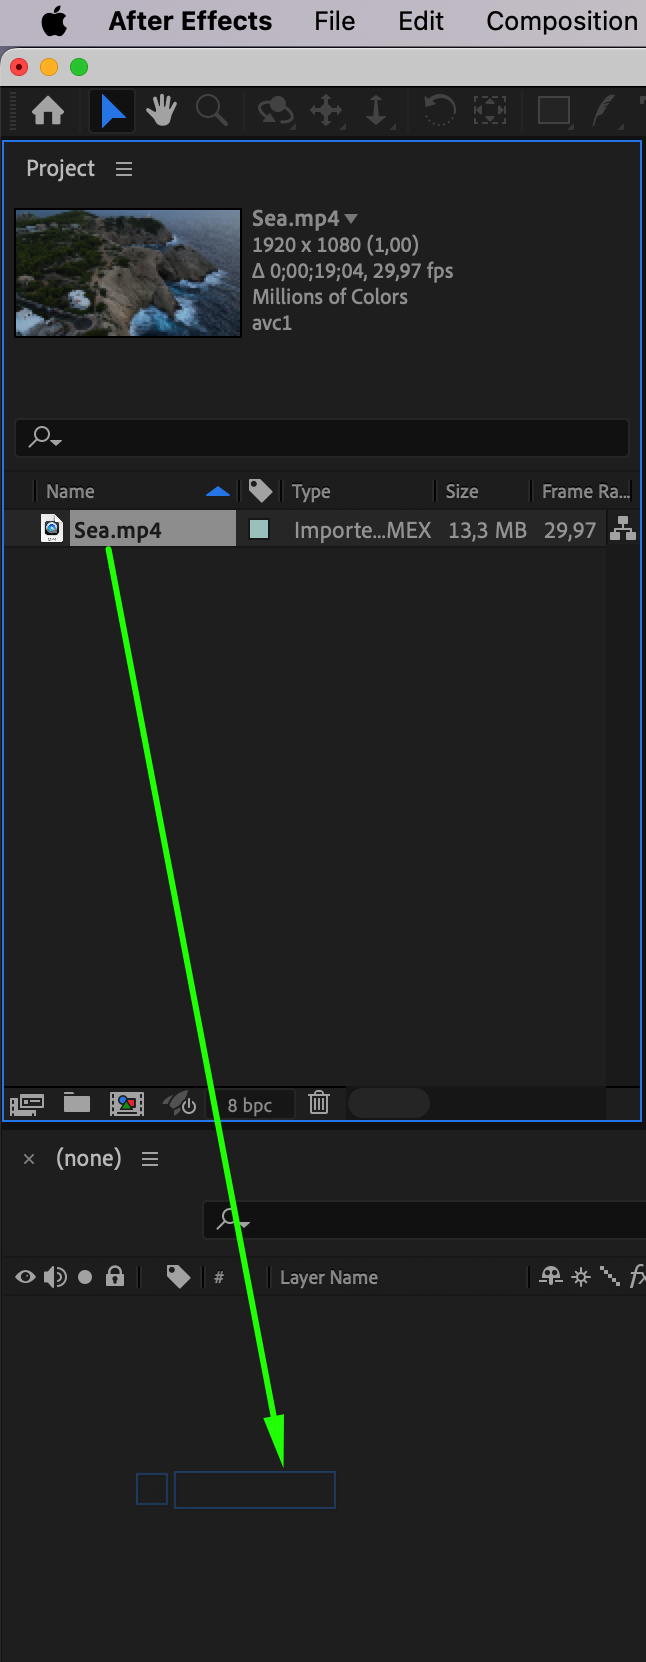646x1662 pixels.
Task: Open the (none) timeline panel menu
Action: tap(150, 1159)
